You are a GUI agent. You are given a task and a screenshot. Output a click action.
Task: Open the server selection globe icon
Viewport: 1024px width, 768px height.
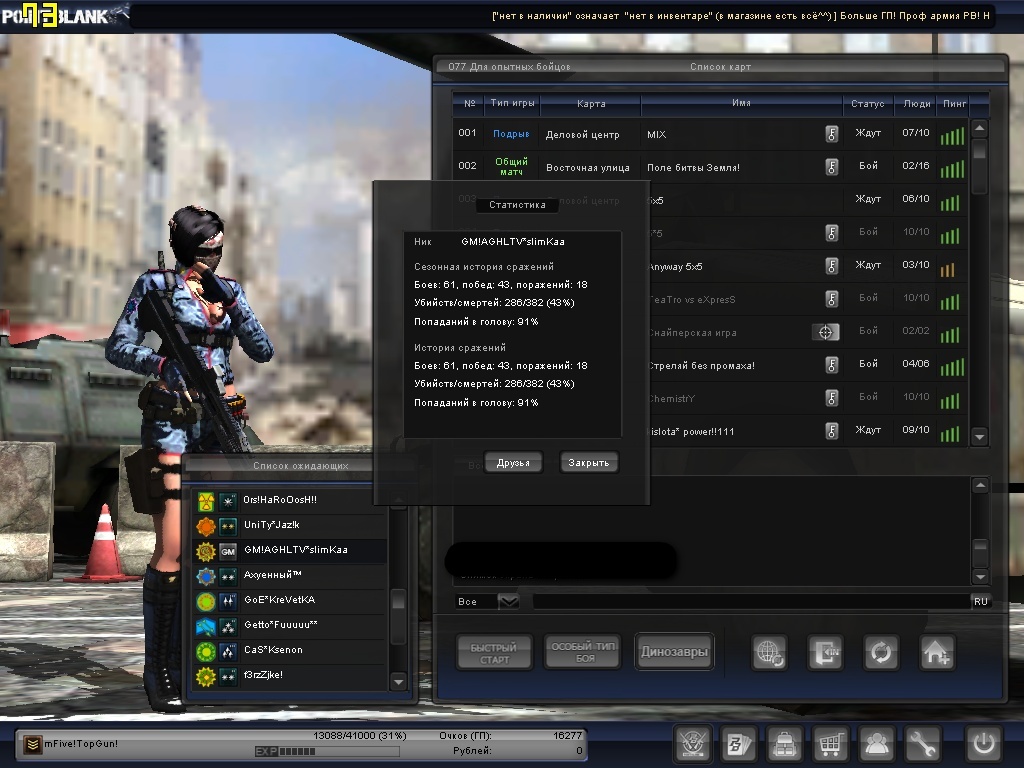click(x=769, y=652)
